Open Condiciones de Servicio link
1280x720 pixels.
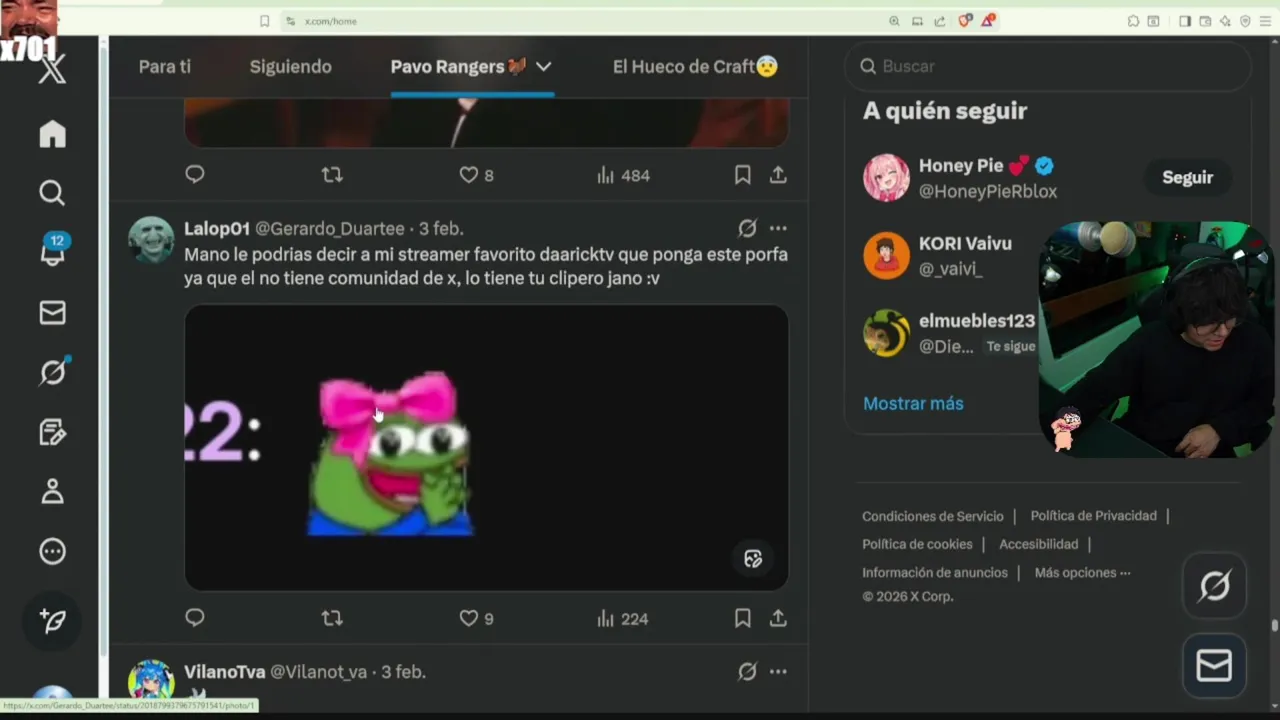[933, 516]
